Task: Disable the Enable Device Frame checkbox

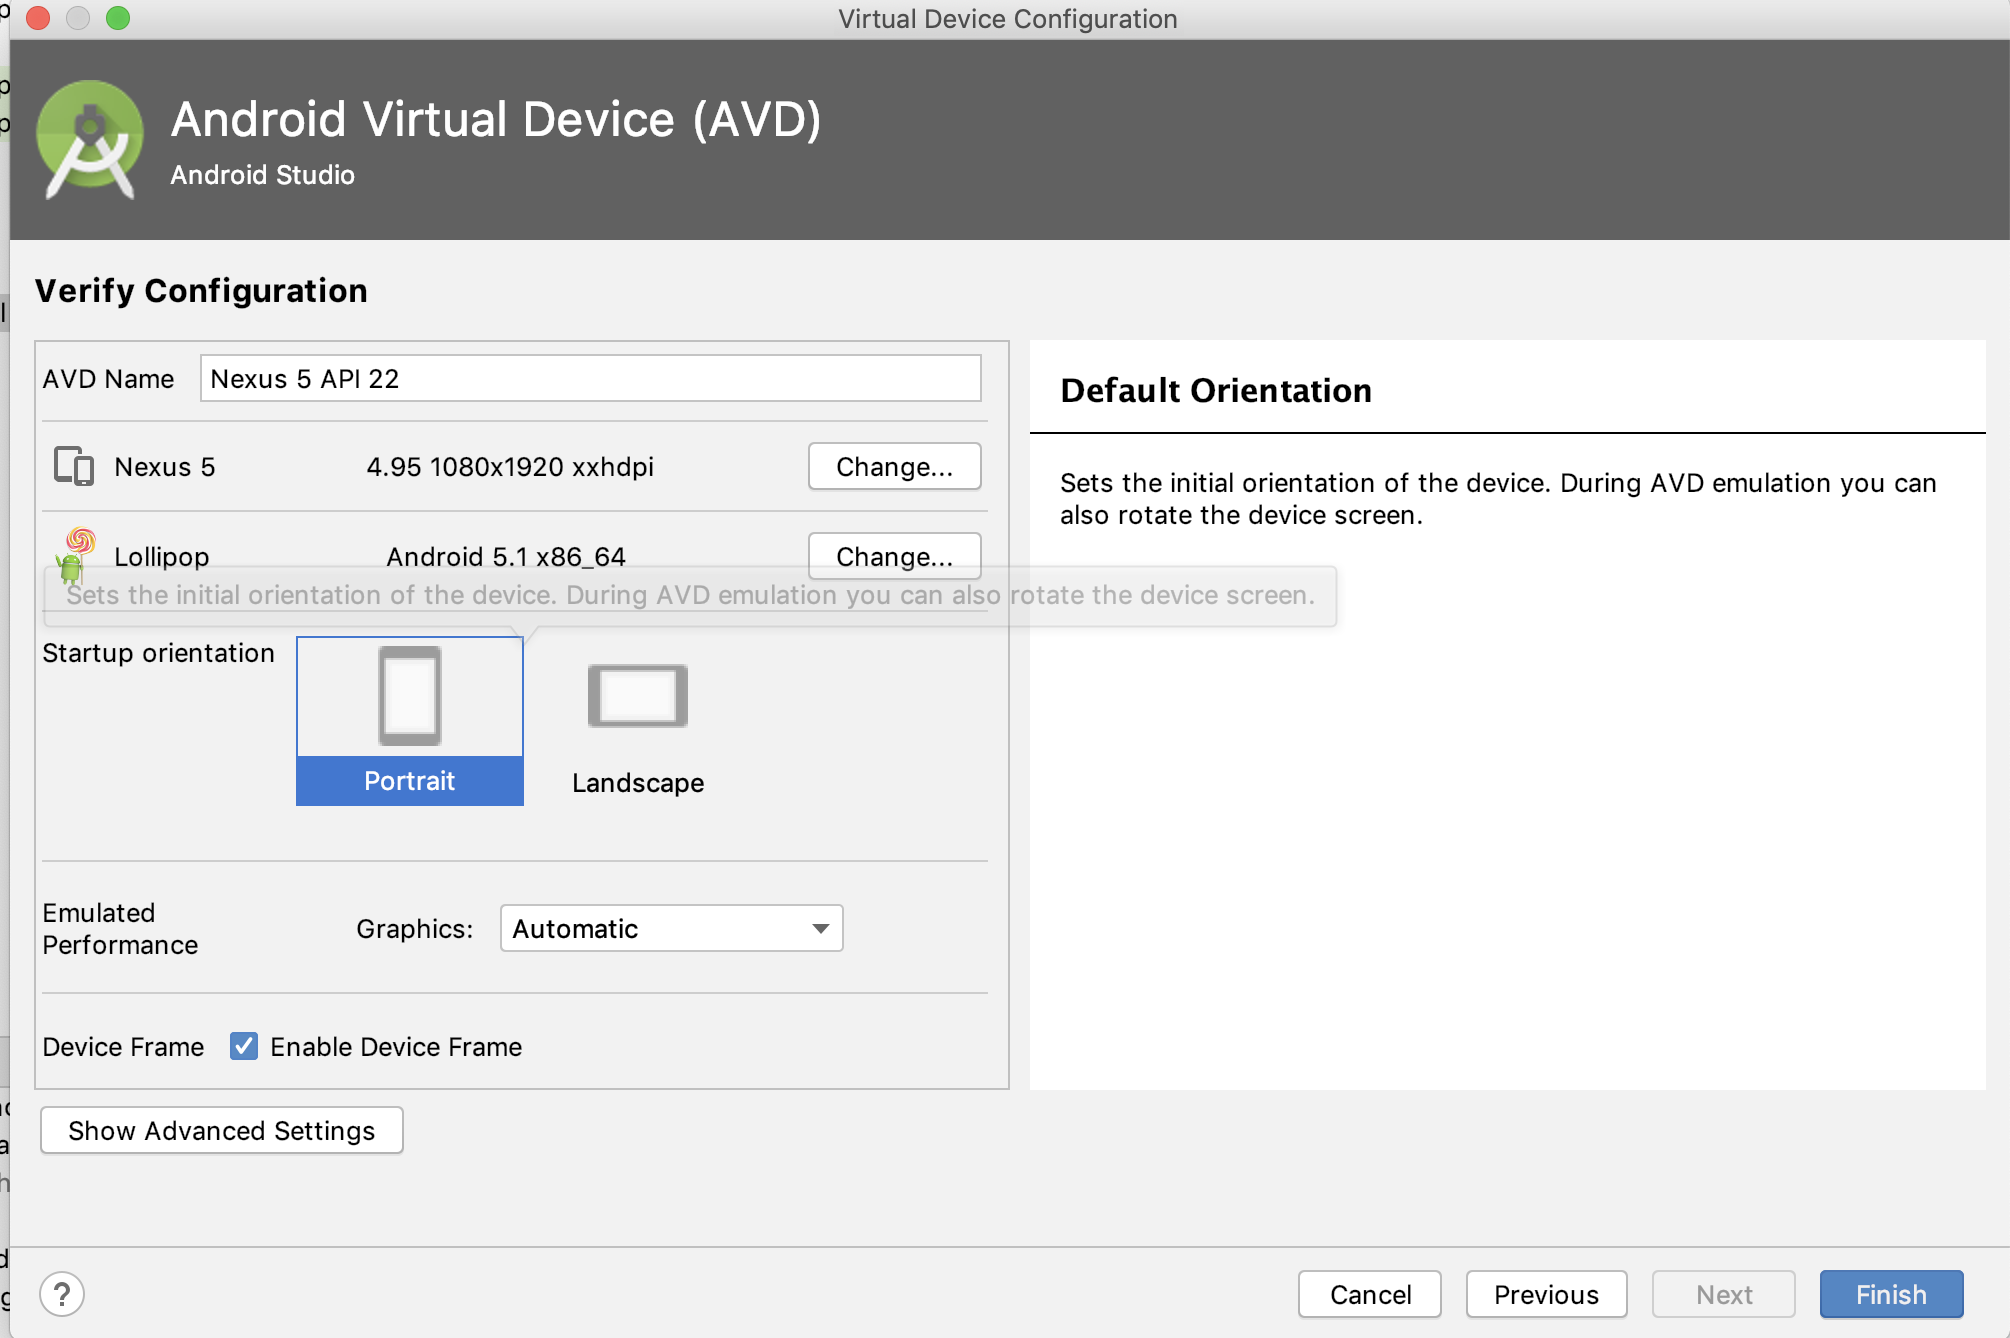Action: [x=244, y=1046]
